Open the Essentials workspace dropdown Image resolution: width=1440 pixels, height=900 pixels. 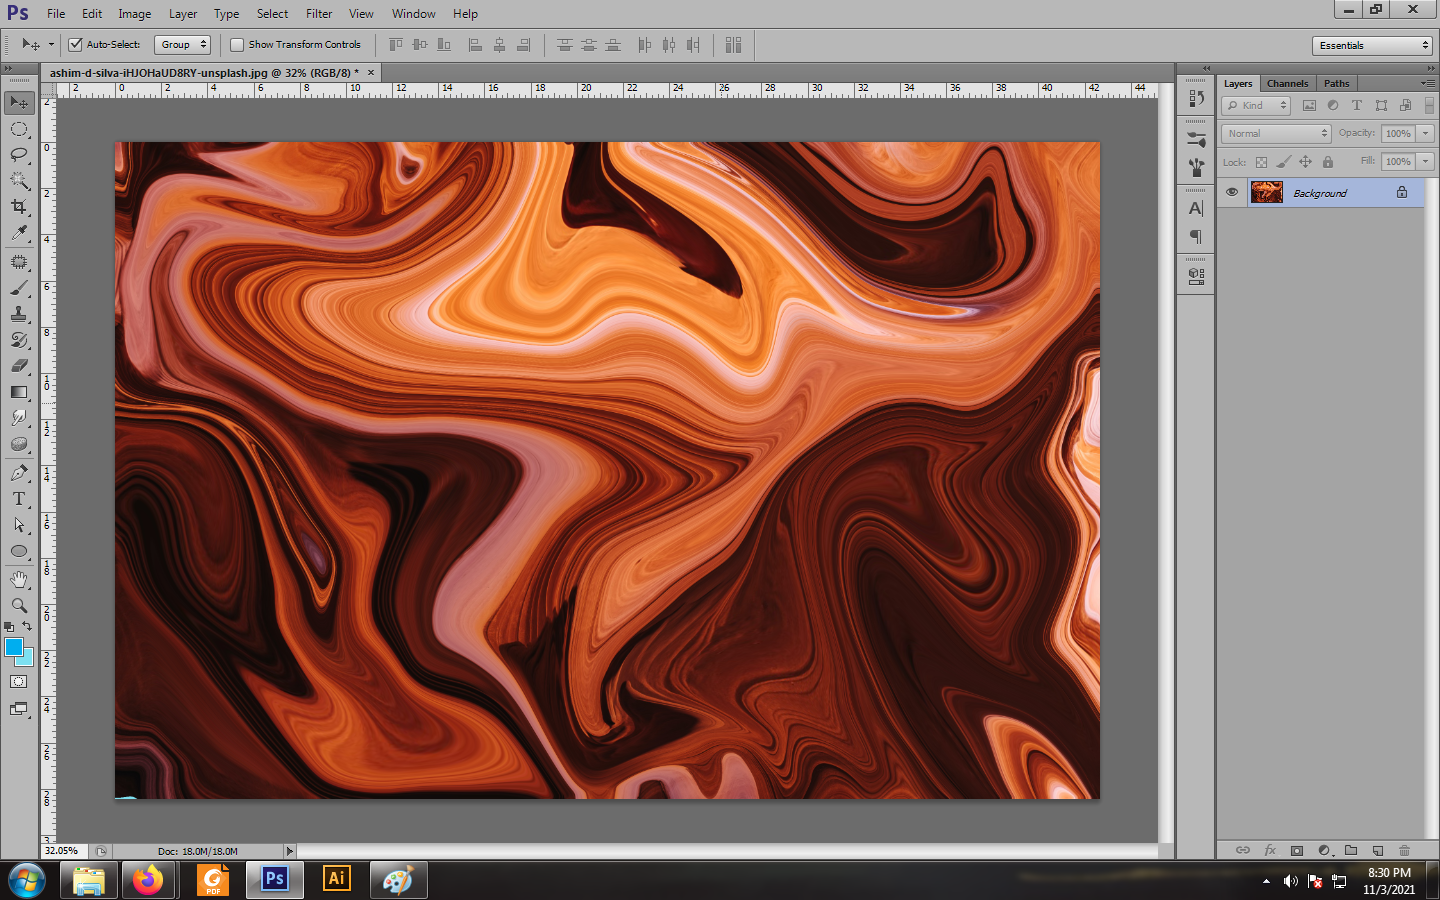(1372, 45)
